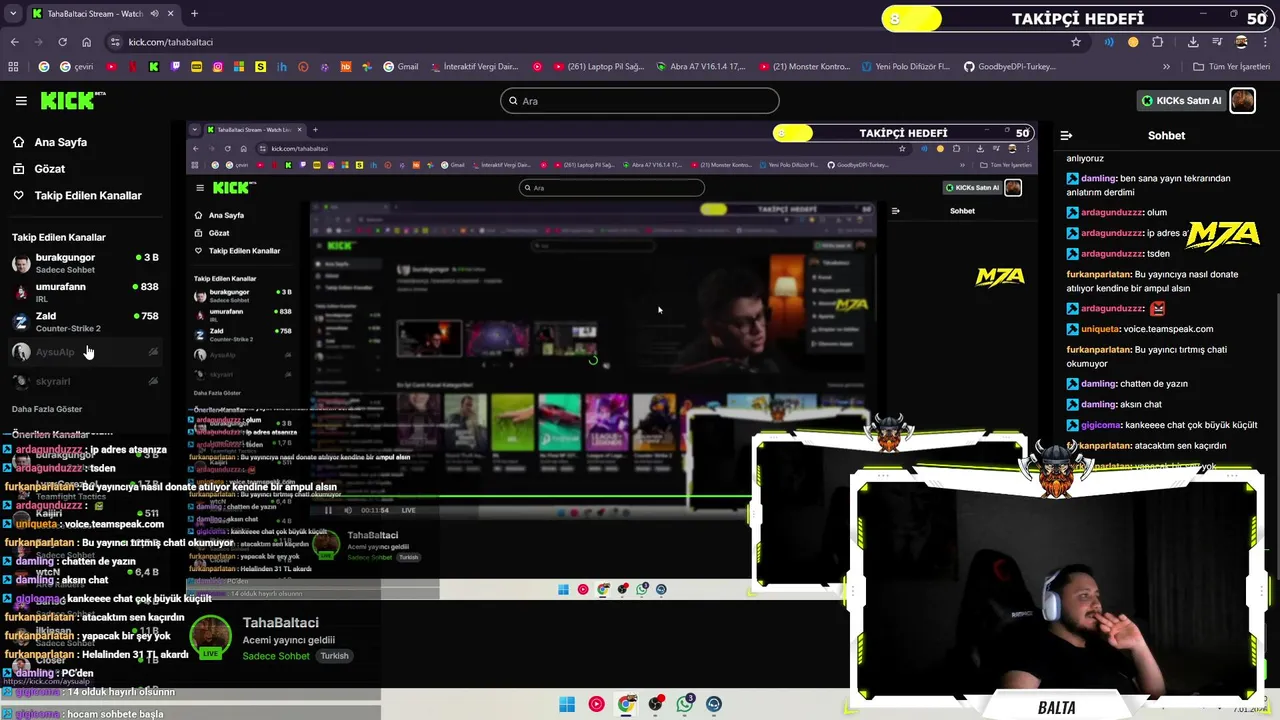Image resolution: width=1280 pixels, height=720 pixels.
Task: Collapse the Sohbet chat panel icon
Action: coord(1066,135)
